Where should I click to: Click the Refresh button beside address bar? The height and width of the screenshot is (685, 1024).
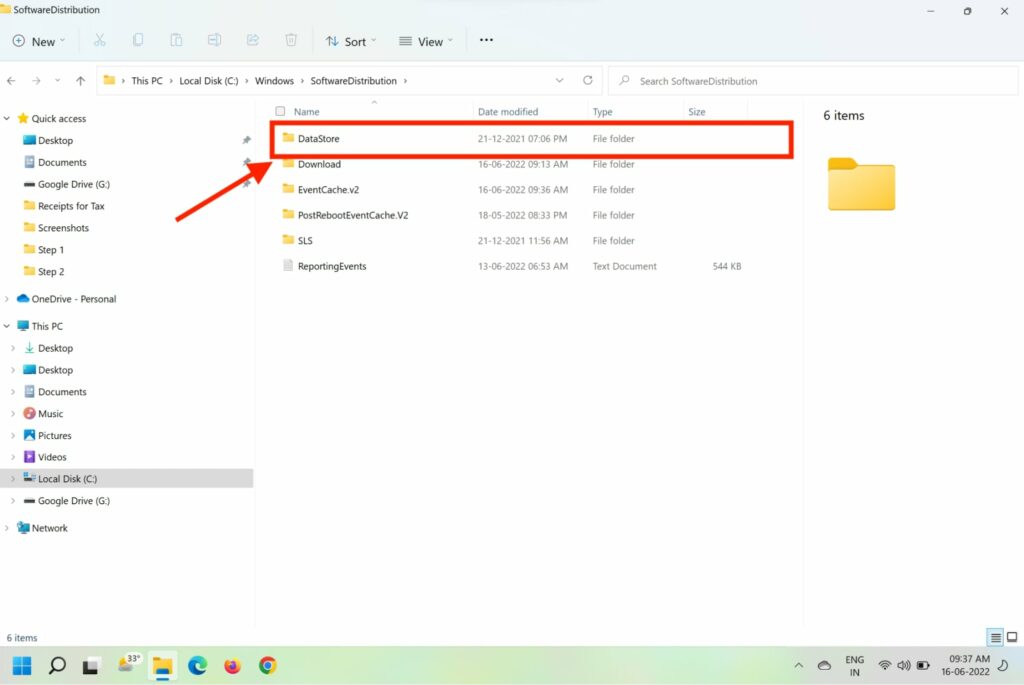[x=587, y=81]
